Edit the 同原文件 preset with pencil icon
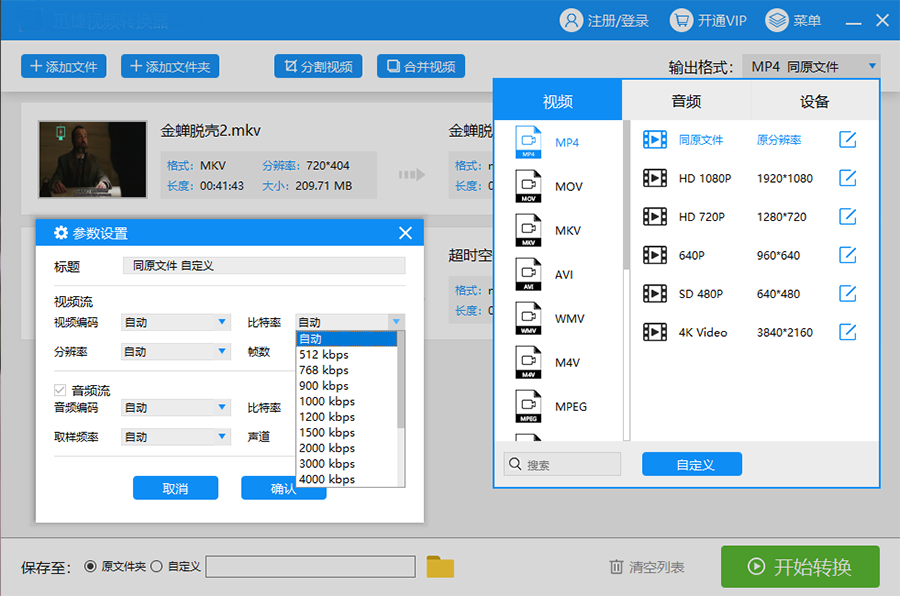This screenshot has width=900, height=596. coord(847,140)
